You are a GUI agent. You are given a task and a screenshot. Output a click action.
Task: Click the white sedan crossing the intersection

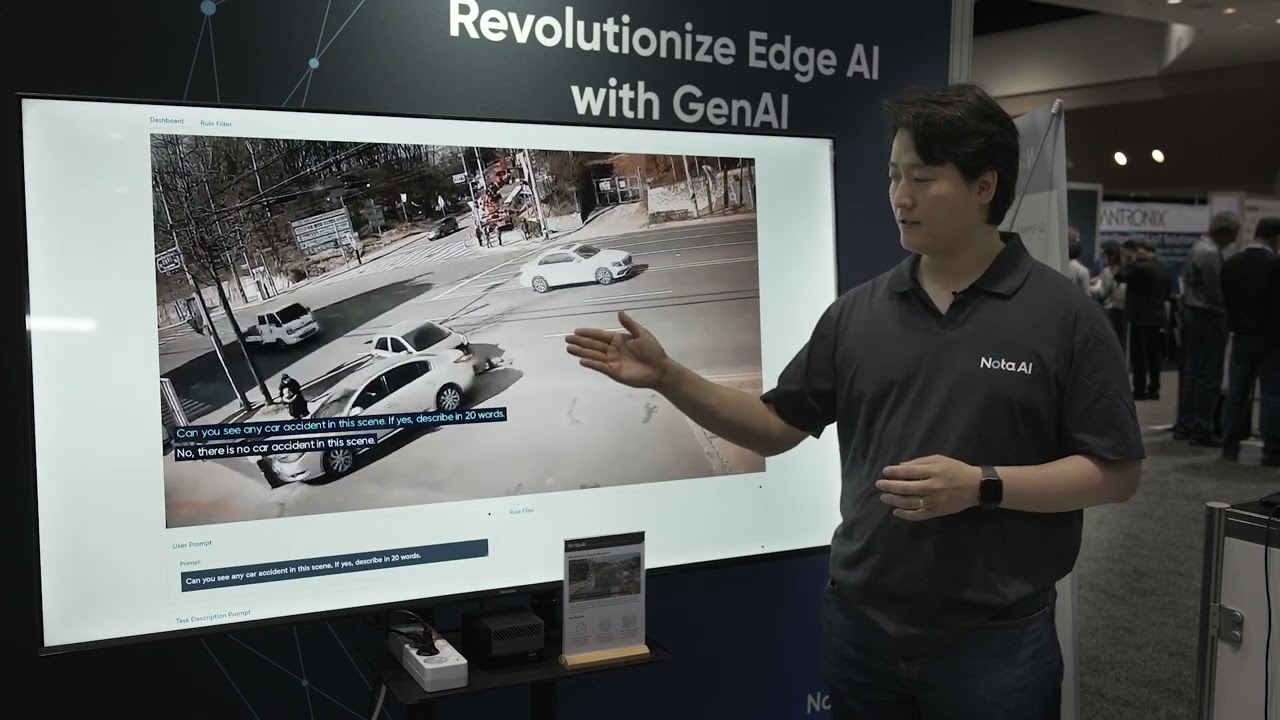pos(576,266)
